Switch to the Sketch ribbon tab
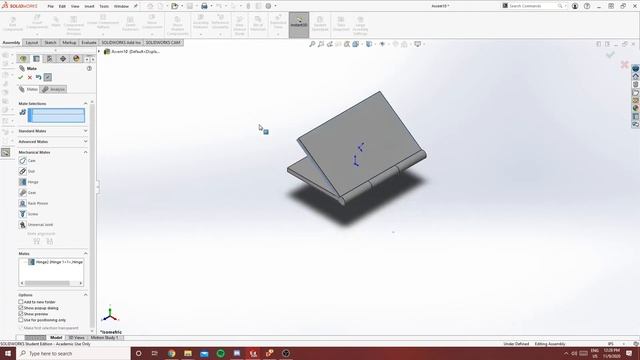Viewport: 640px width, 360px height. pyautogui.click(x=50, y=42)
